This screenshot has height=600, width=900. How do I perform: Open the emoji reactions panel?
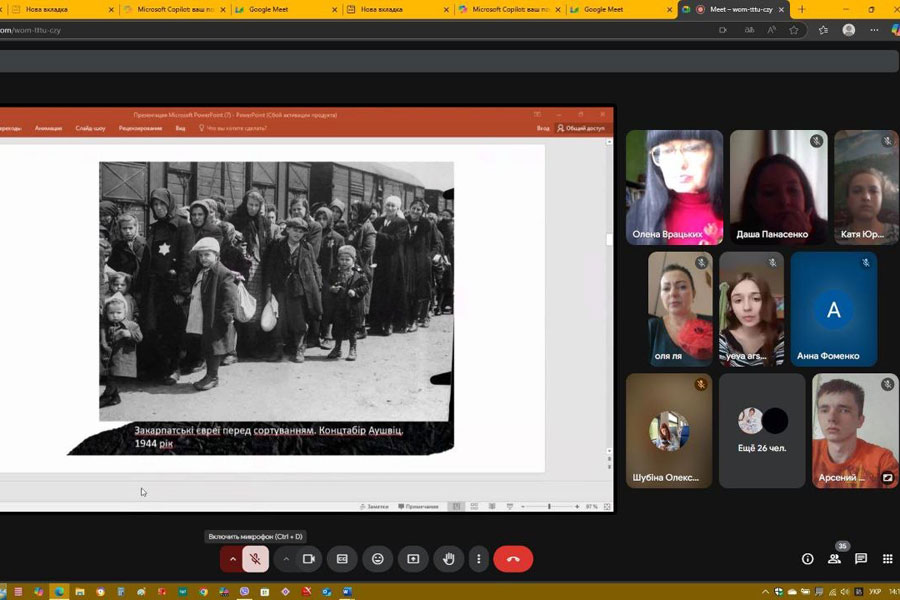click(377, 559)
